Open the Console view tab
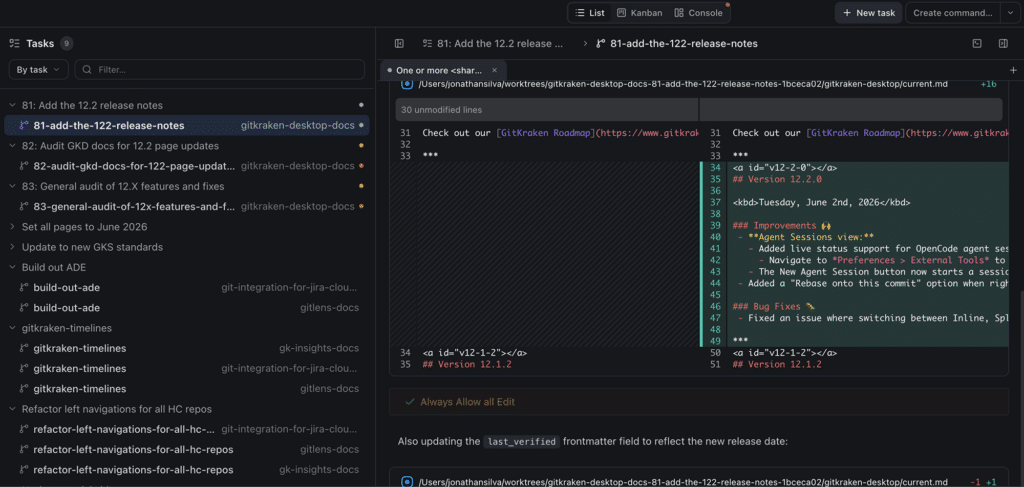 click(x=698, y=12)
